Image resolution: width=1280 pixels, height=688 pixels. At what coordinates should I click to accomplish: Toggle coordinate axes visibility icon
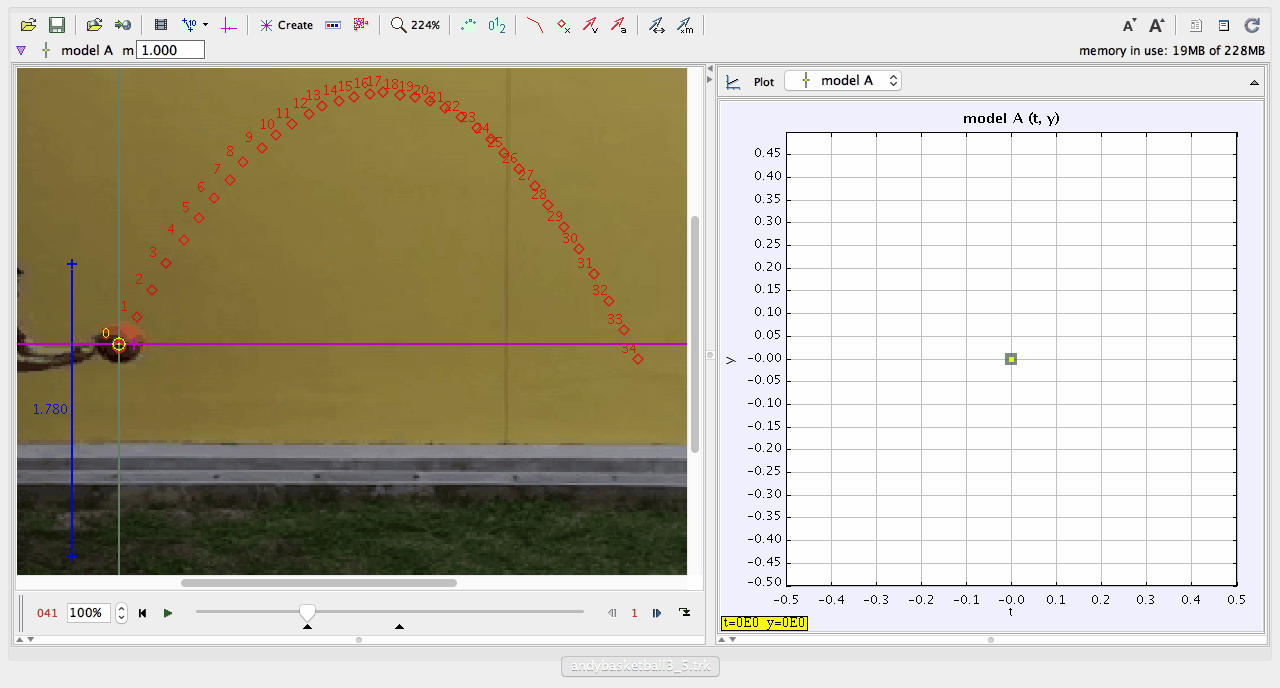coord(229,25)
